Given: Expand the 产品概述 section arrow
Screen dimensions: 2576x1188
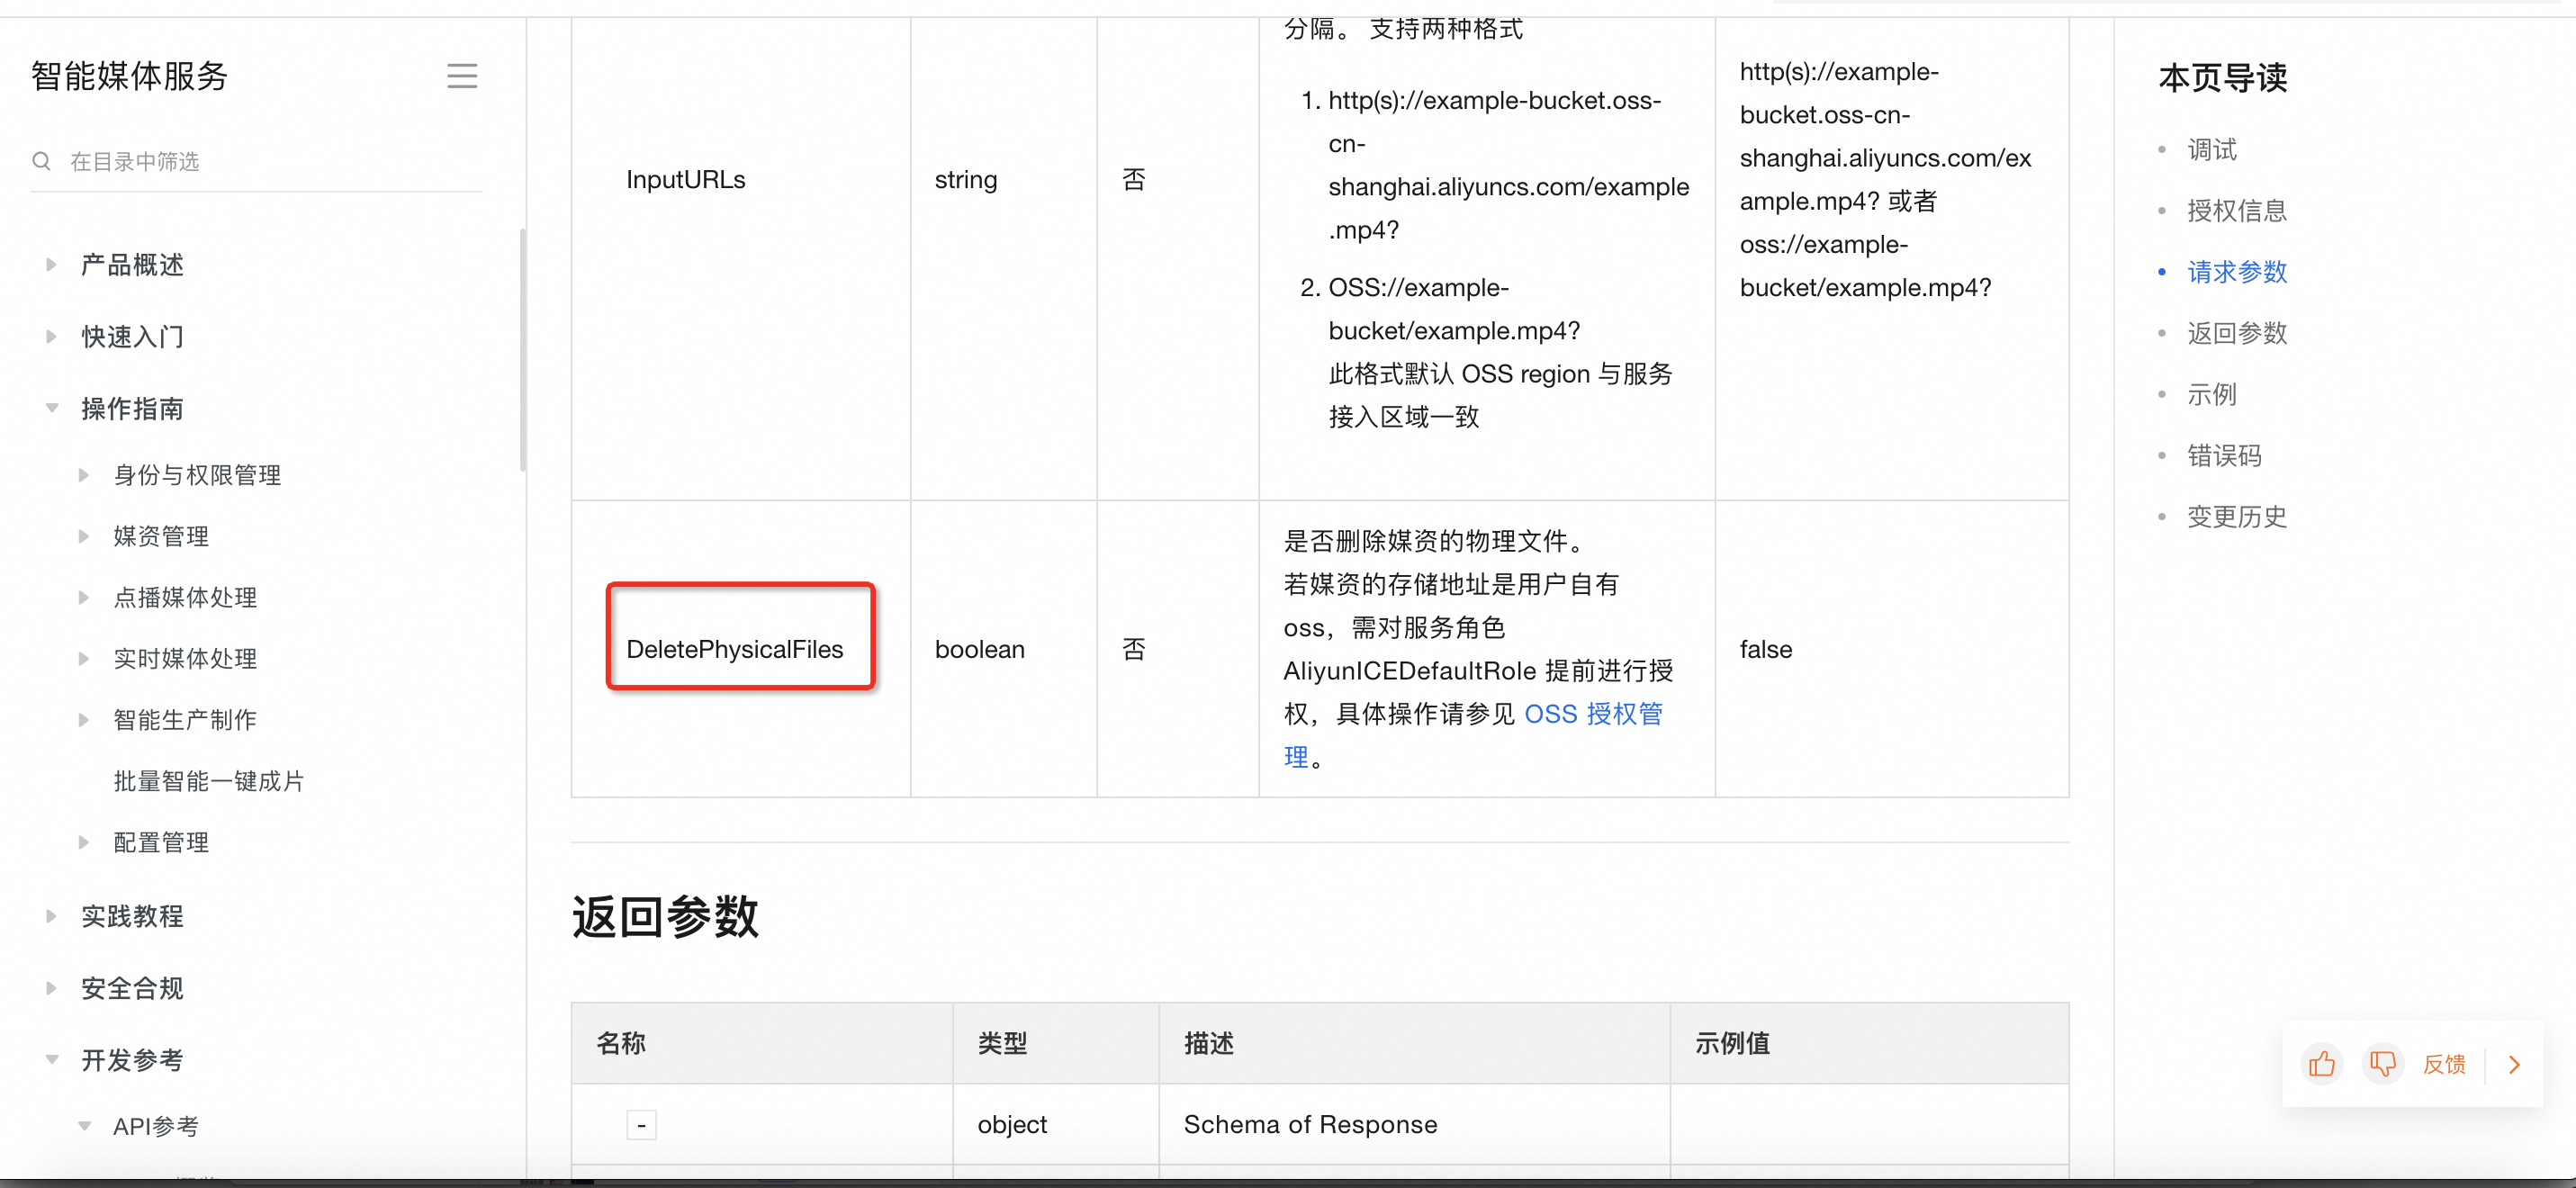Looking at the screenshot, I should [51, 265].
